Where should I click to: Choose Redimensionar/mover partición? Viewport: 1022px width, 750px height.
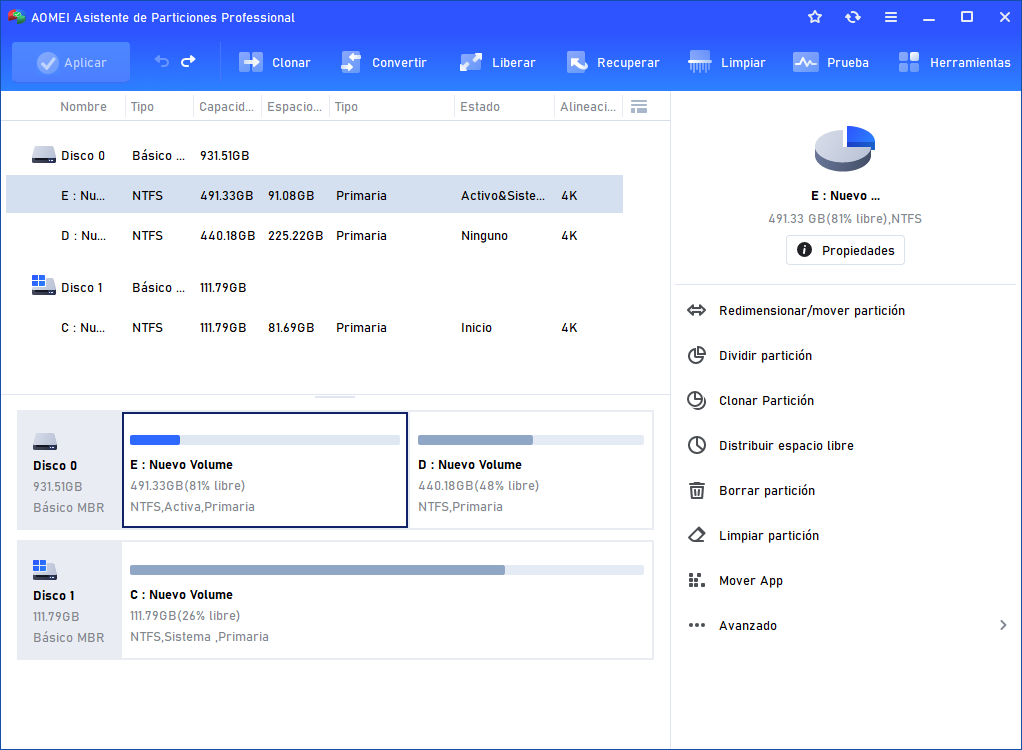click(811, 311)
